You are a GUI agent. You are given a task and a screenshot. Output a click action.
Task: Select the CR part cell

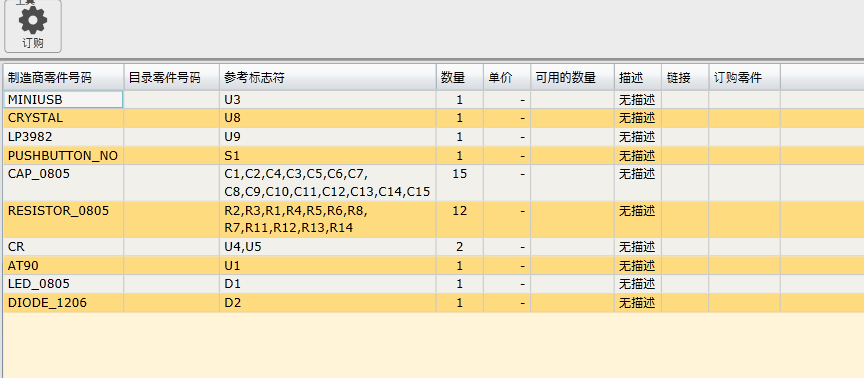tap(64, 247)
